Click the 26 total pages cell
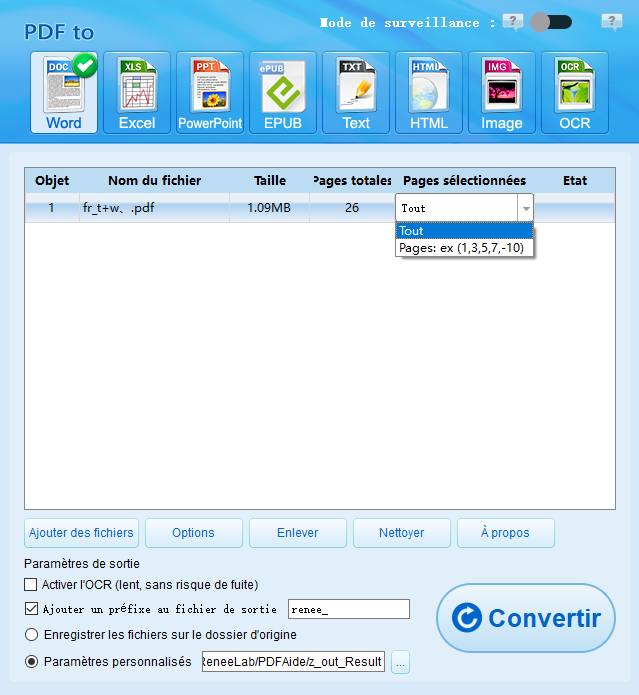Image resolution: width=639 pixels, height=695 pixels. (x=352, y=208)
